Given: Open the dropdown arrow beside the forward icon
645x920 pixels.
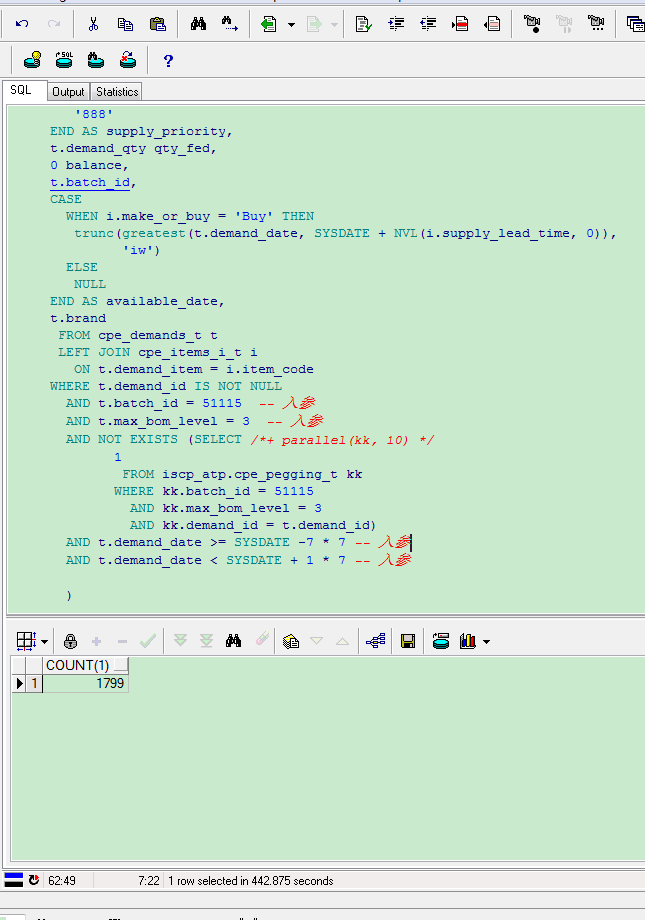Looking at the screenshot, I should click(x=334, y=25).
